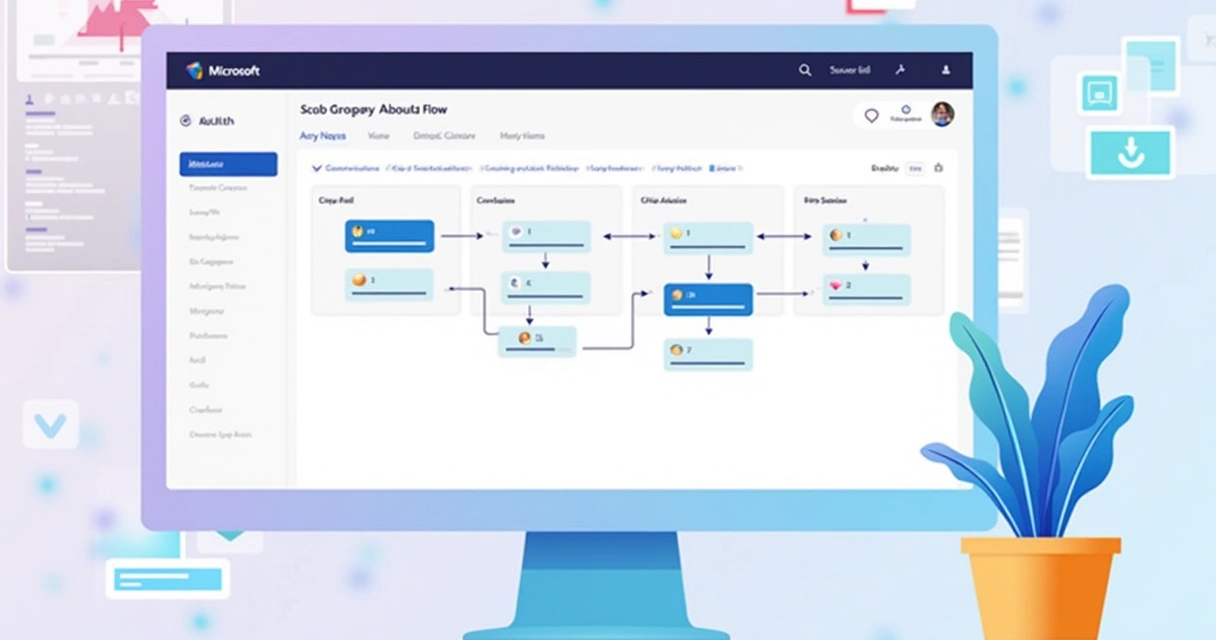The image size is (1216, 640).
Task: Click the bottom flow node numbered 7
Action: click(708, 352)
